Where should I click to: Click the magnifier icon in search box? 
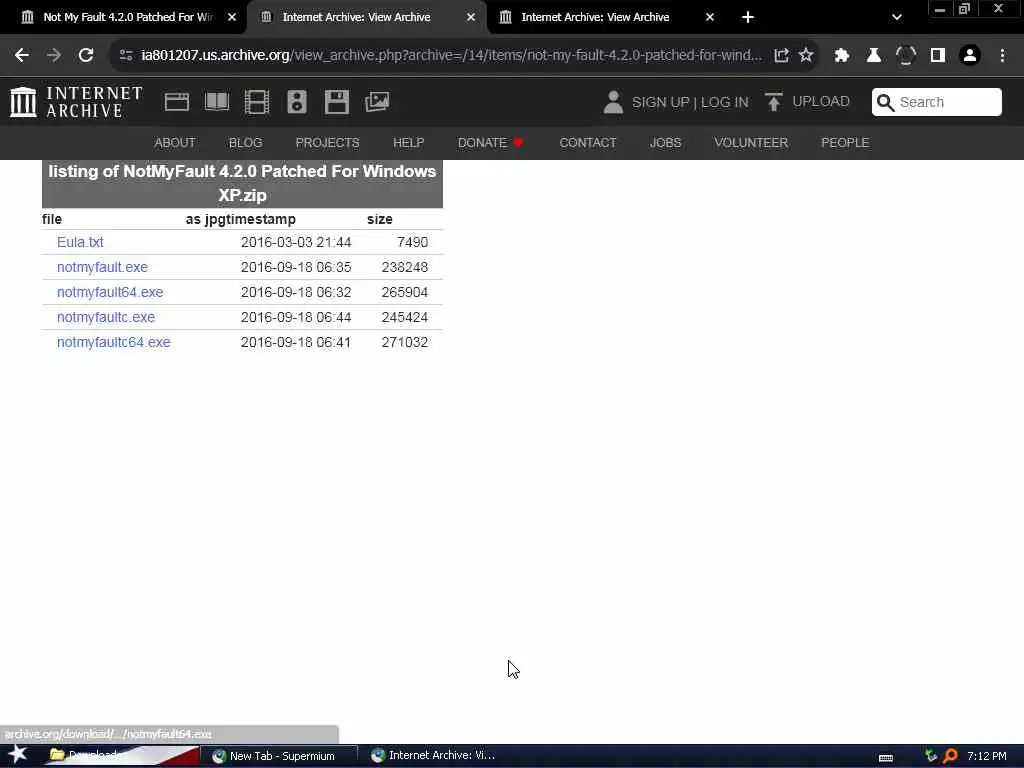click(885, 103)
